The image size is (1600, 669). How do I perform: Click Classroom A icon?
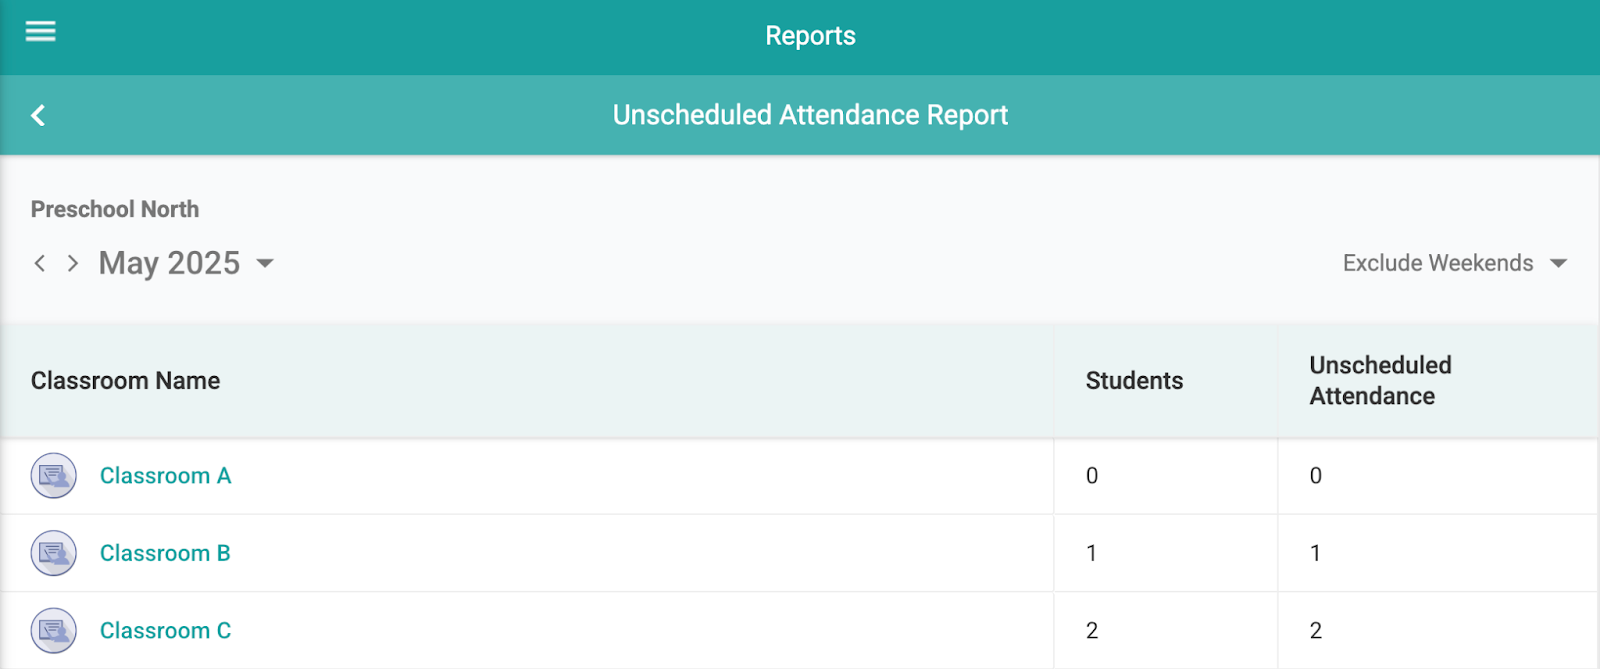53,476
